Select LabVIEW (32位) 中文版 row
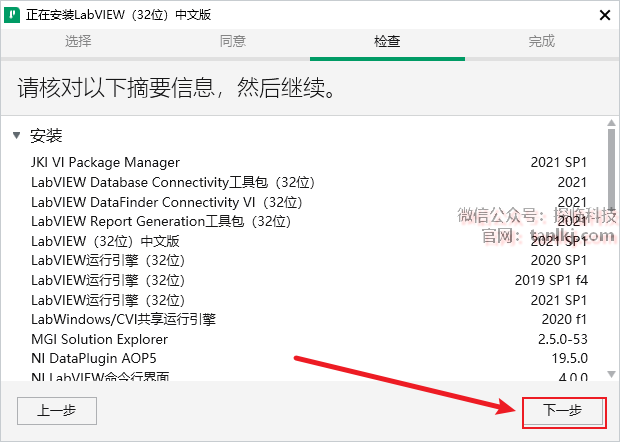Screen dimensions: 620x442 click(x=309, y=241)
